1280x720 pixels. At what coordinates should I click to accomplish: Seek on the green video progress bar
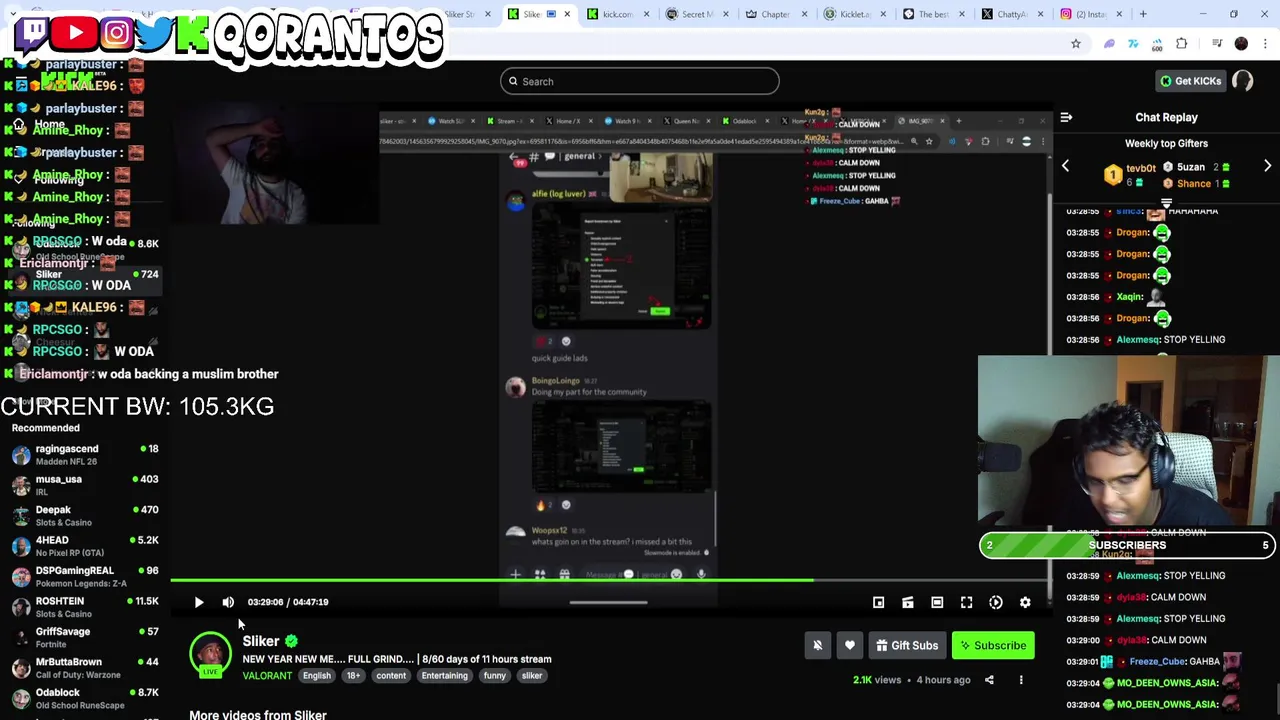[610, 579]
